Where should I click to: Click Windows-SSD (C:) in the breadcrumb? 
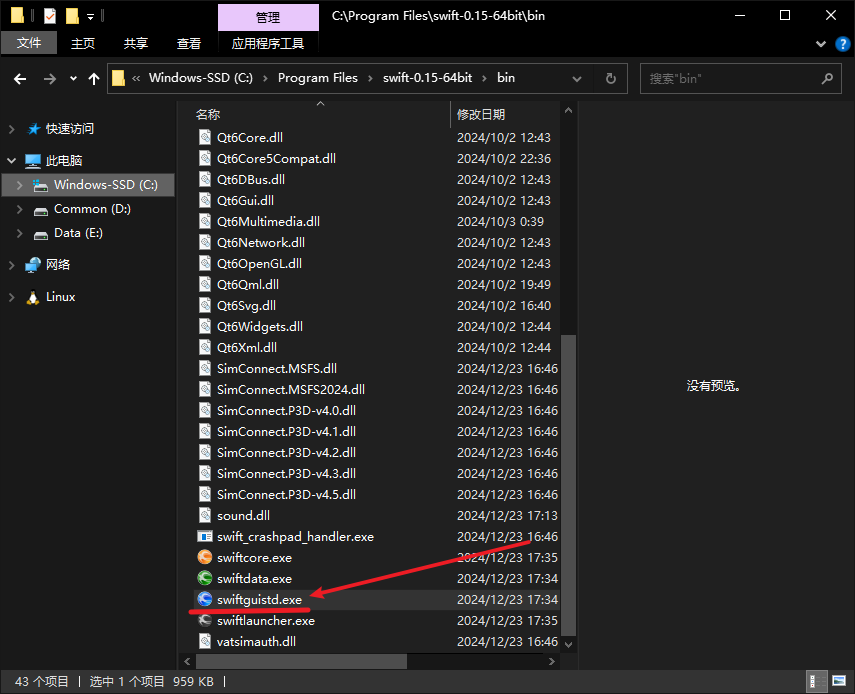(x=201, y=78)
